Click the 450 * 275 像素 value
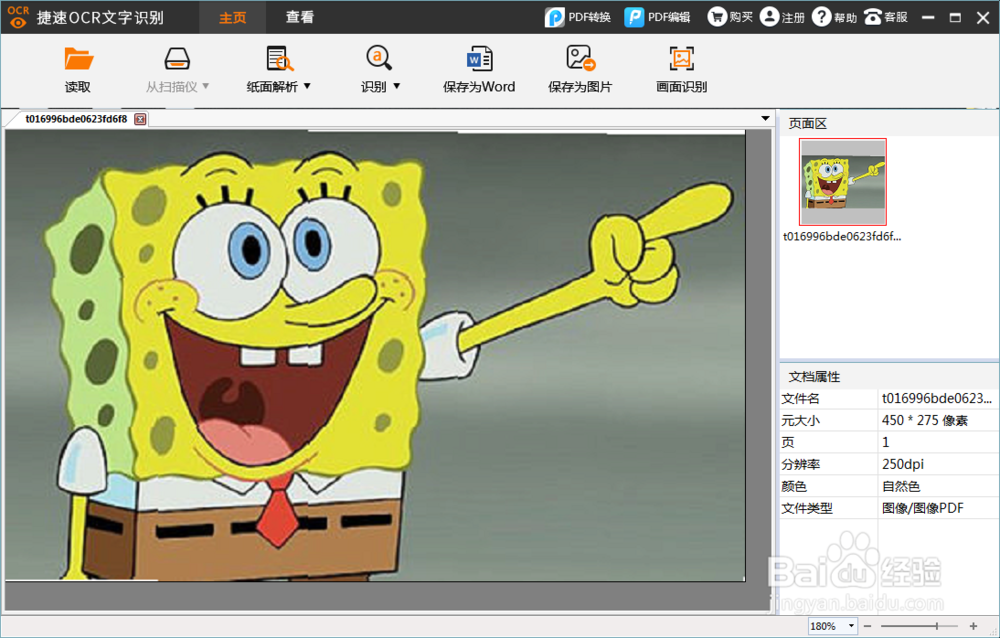Image resolution: width=1000 pixels, height=638 pixels. (x=925, y=420)
